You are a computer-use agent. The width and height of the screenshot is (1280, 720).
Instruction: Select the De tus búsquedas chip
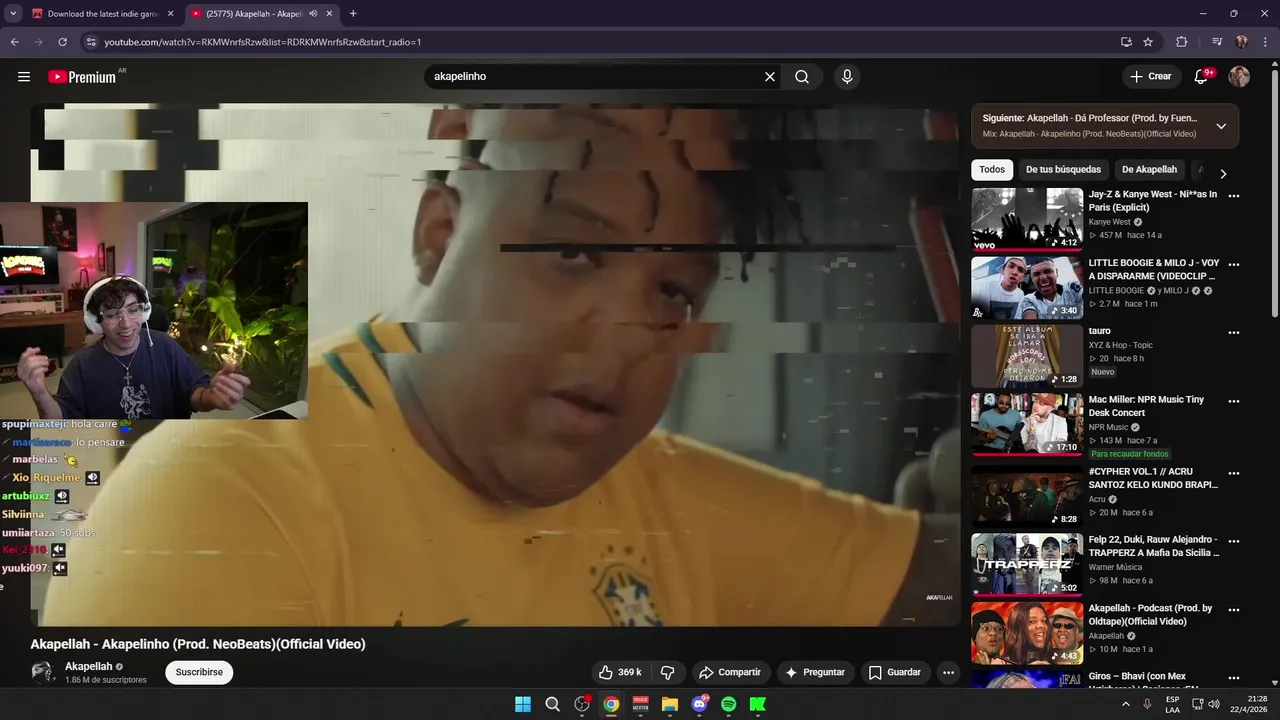click(1063, 170)
